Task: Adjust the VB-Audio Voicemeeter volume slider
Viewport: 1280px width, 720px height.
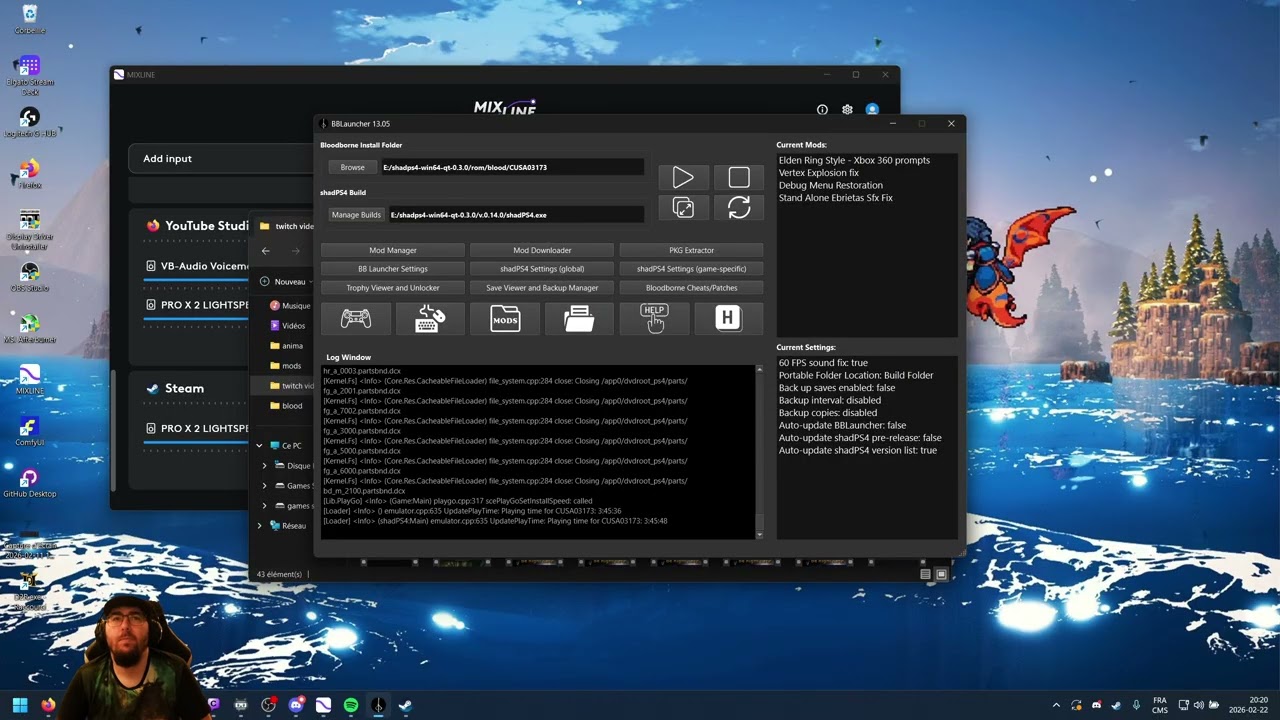Action: [196, 282]
